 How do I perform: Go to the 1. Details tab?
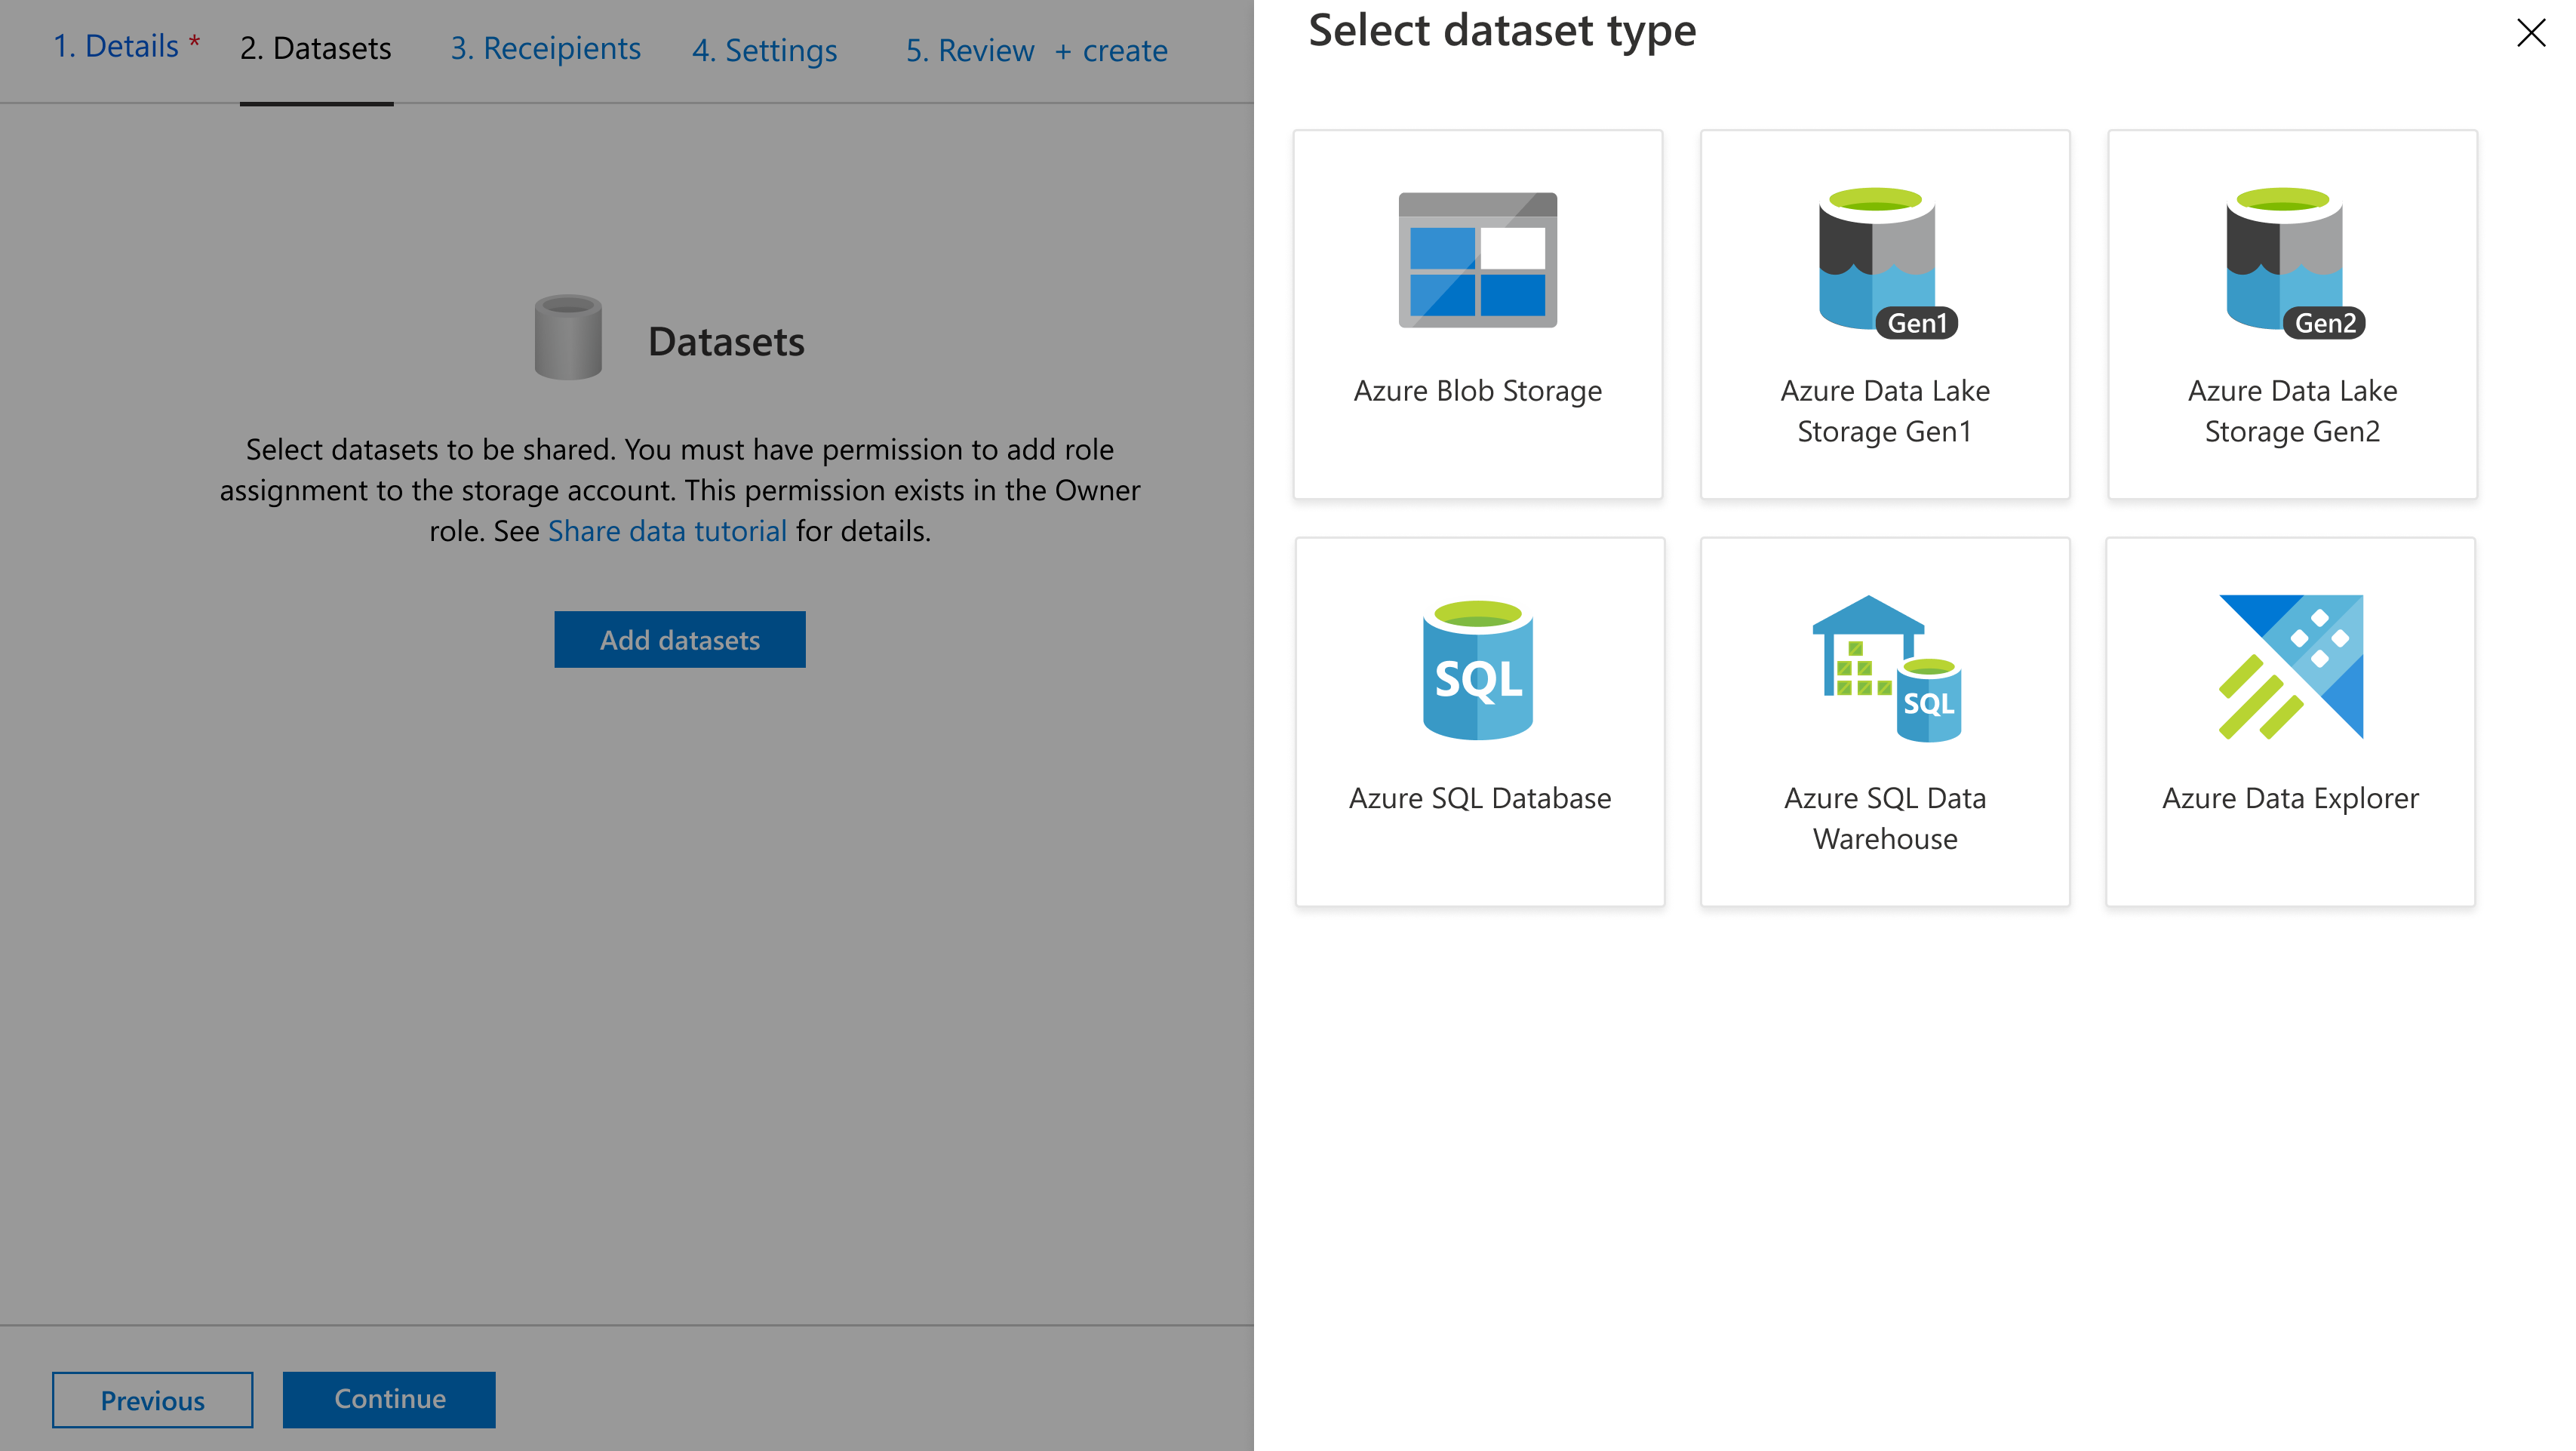point(116,47)
